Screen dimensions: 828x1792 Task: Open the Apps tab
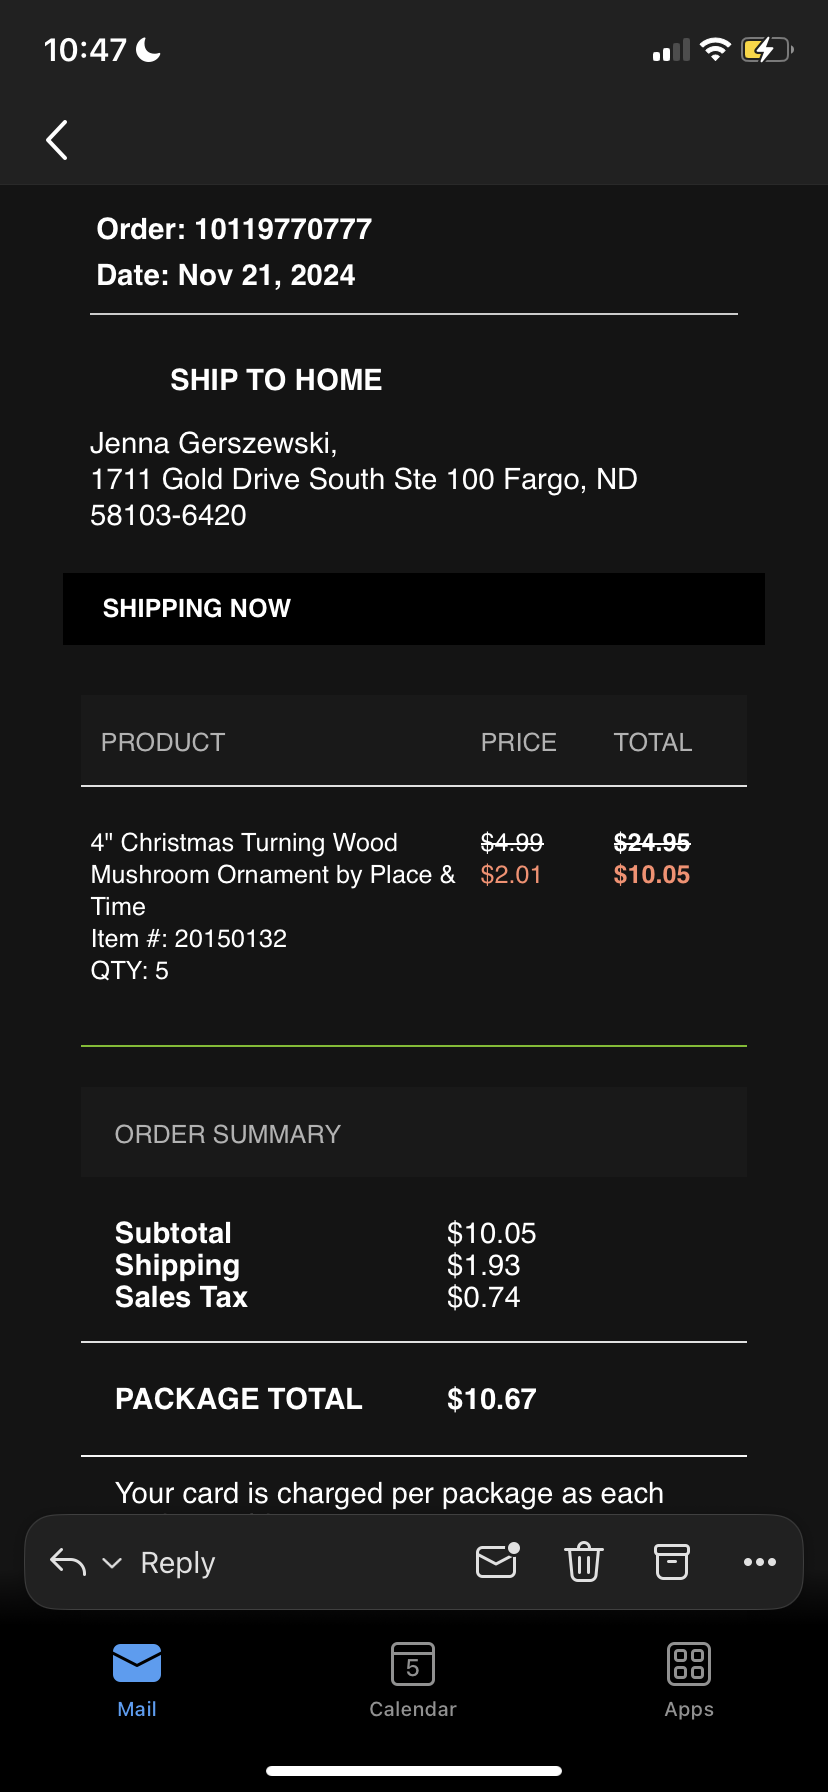[689, 1680]
